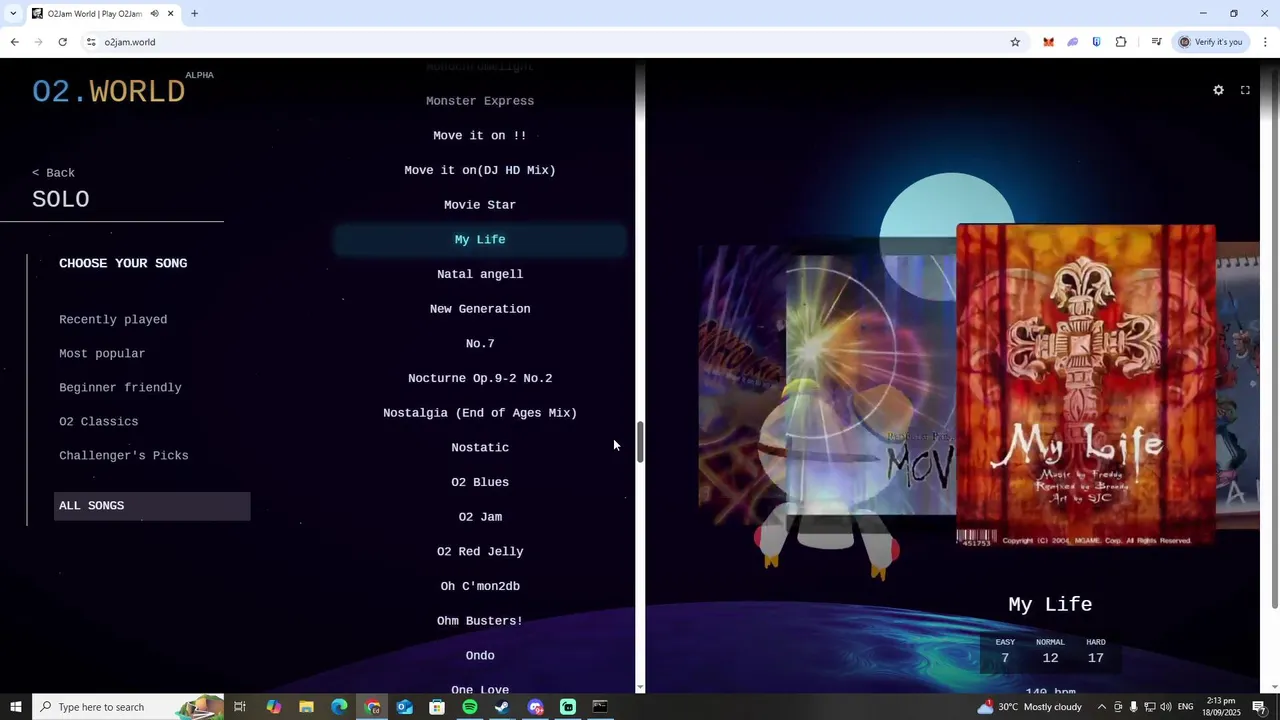Open the blue shield password extension
Viewport: 1280px width, 720px height.
1097,42
